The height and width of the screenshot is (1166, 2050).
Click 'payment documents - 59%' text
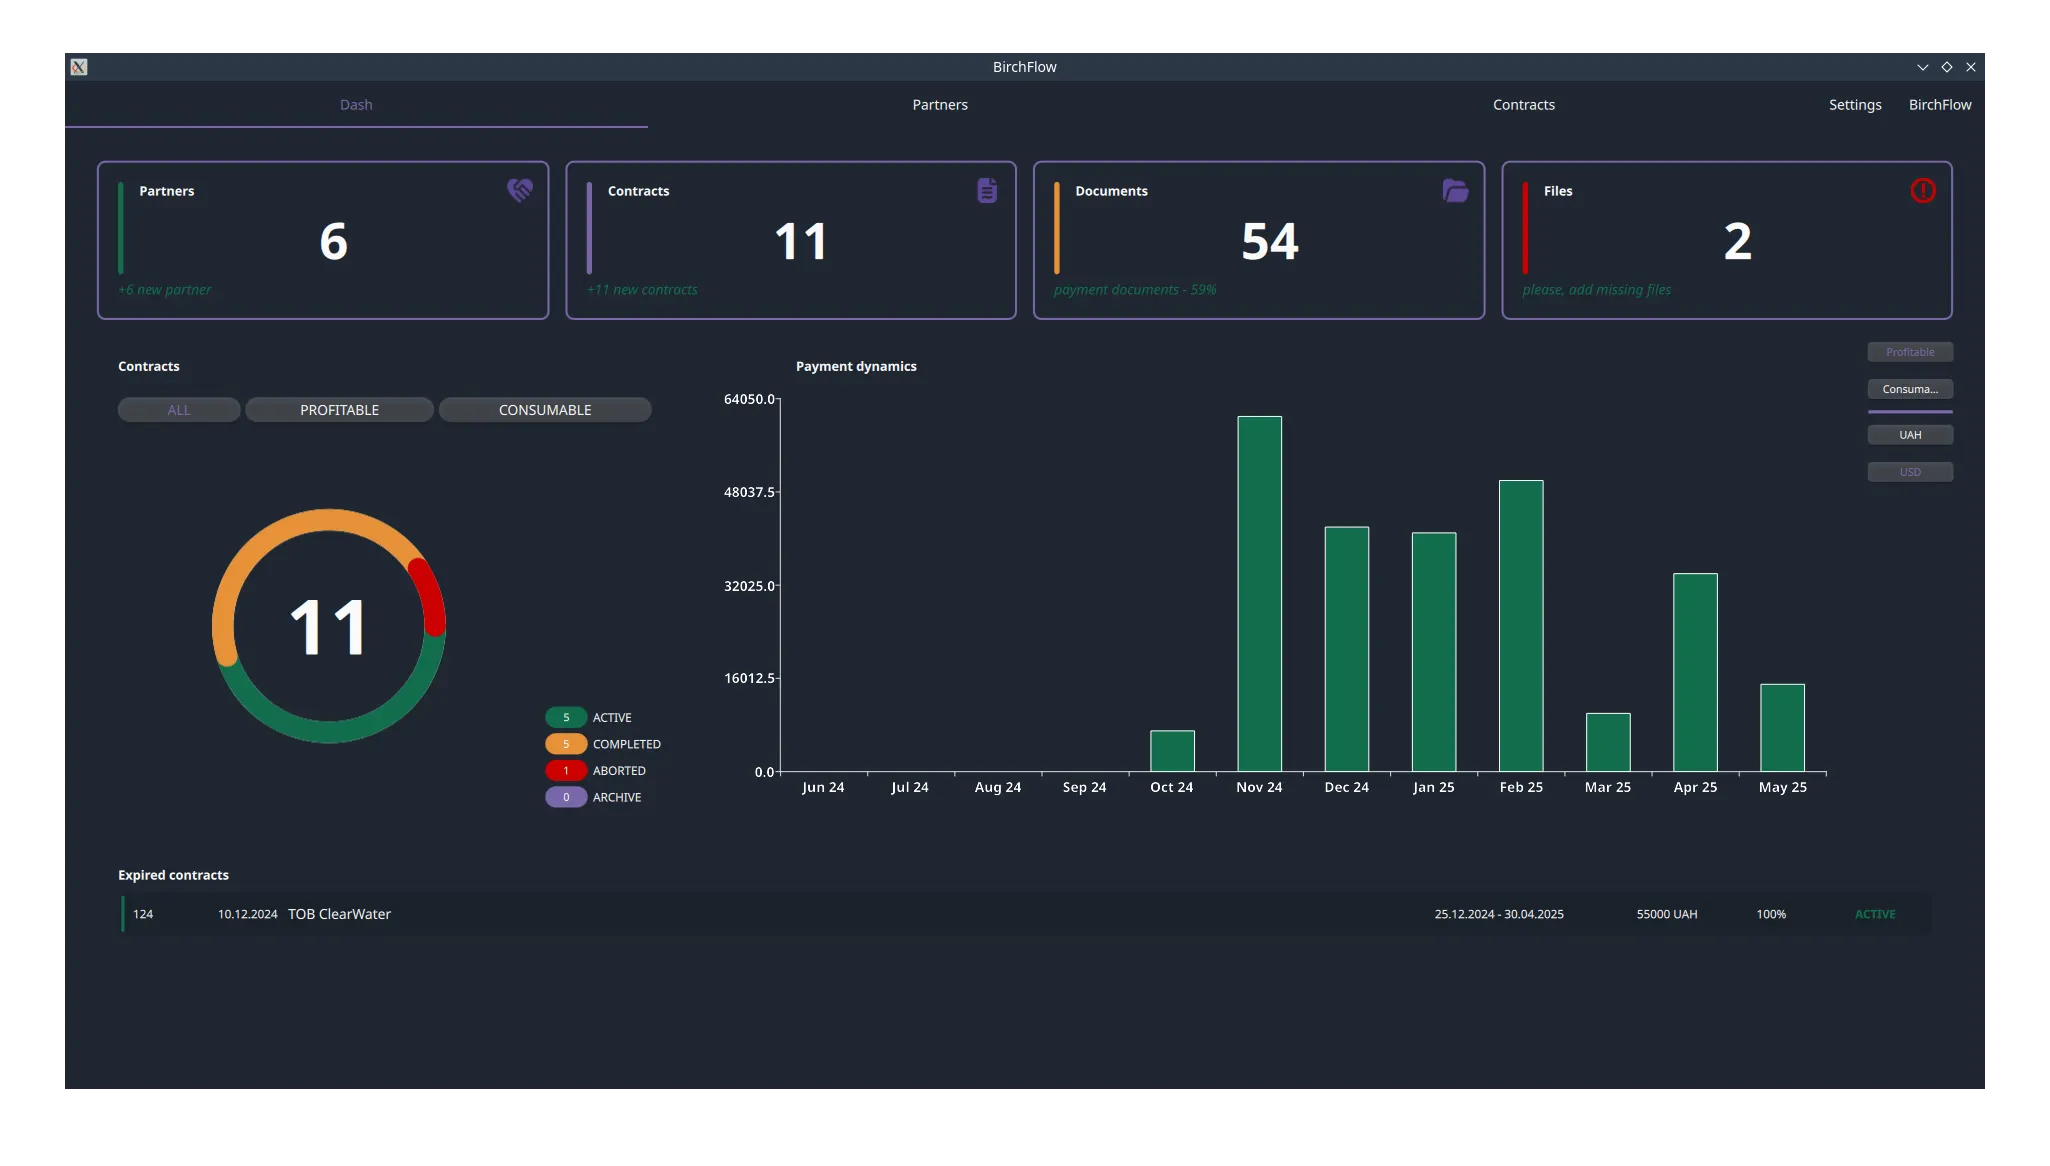pos(1135,290)
